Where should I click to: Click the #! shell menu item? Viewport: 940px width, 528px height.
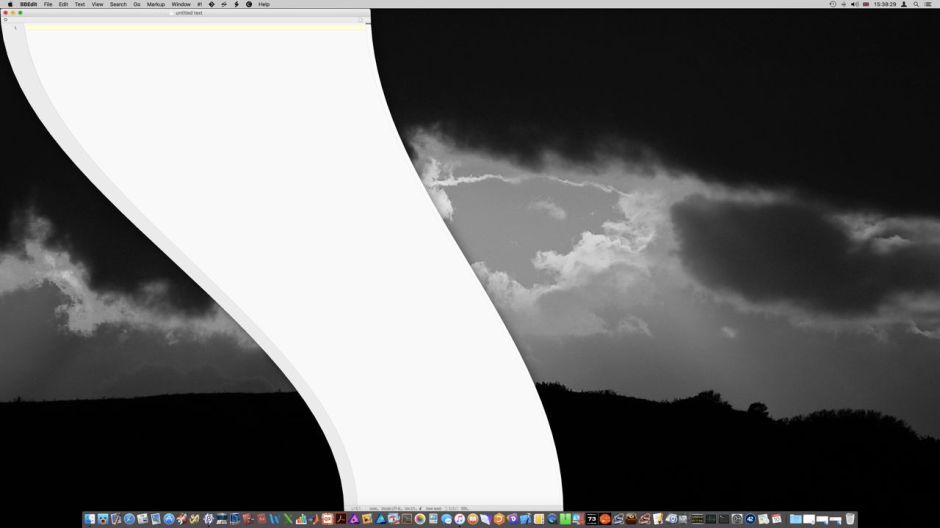click(x=199, y=4)
